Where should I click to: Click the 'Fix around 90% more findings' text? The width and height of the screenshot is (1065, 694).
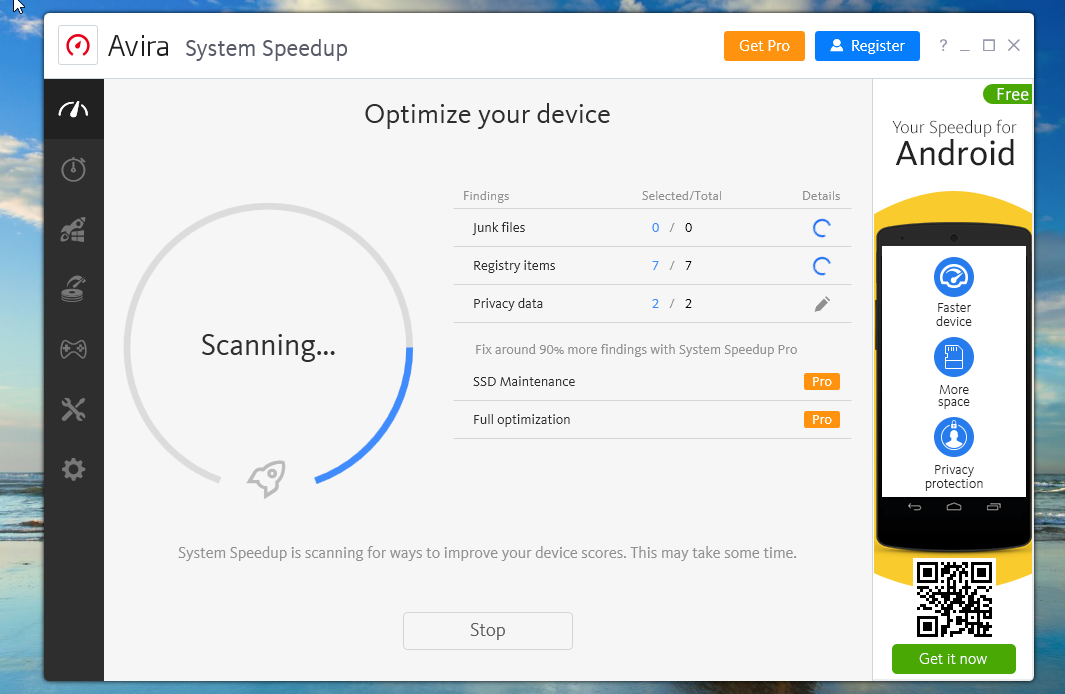pos(636,350)
